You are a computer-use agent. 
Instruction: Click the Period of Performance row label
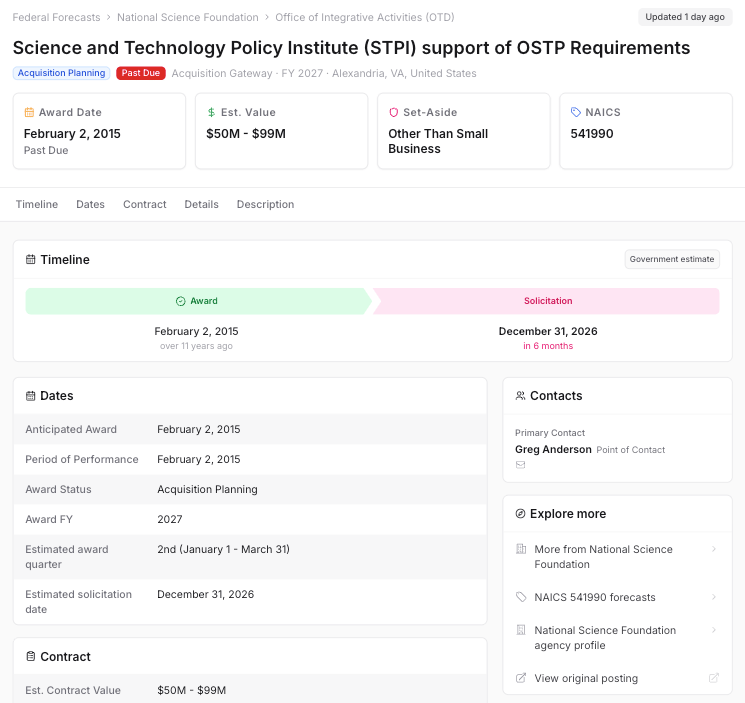82,459
